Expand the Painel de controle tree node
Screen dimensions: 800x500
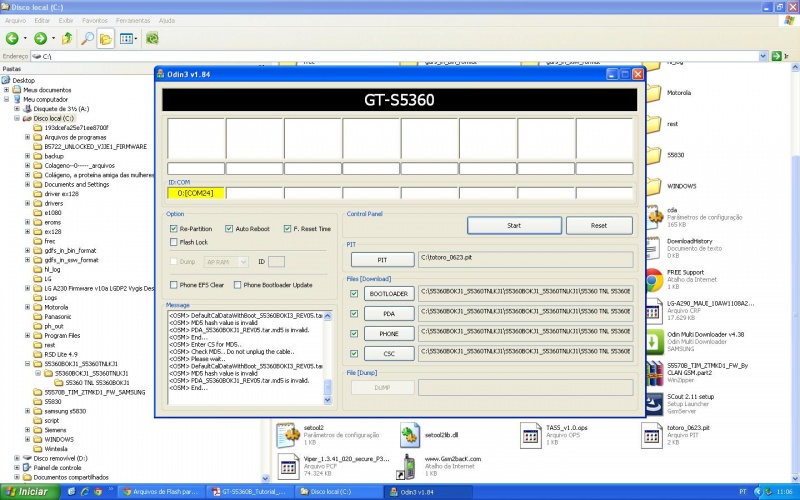coord(17,467)
